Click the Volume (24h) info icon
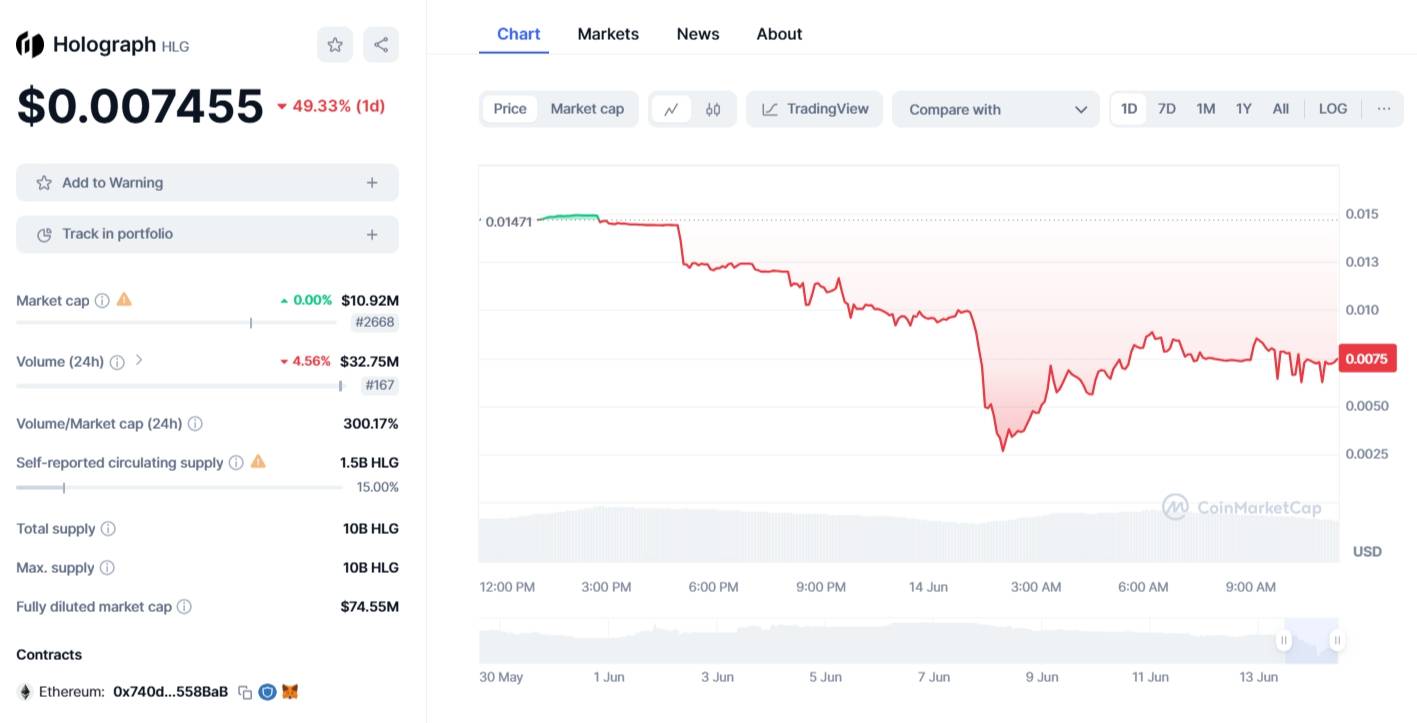This screenshot has width=1417, height=723. (117, 362)
